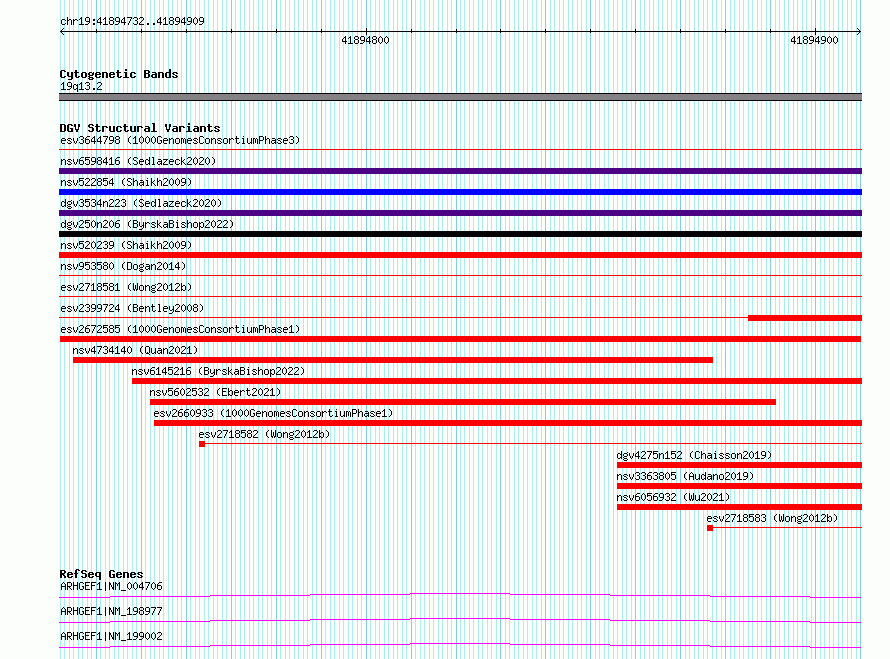Click the red bar of nsv6056932
This screenshot has width=890, height=659.
(740, 507)
